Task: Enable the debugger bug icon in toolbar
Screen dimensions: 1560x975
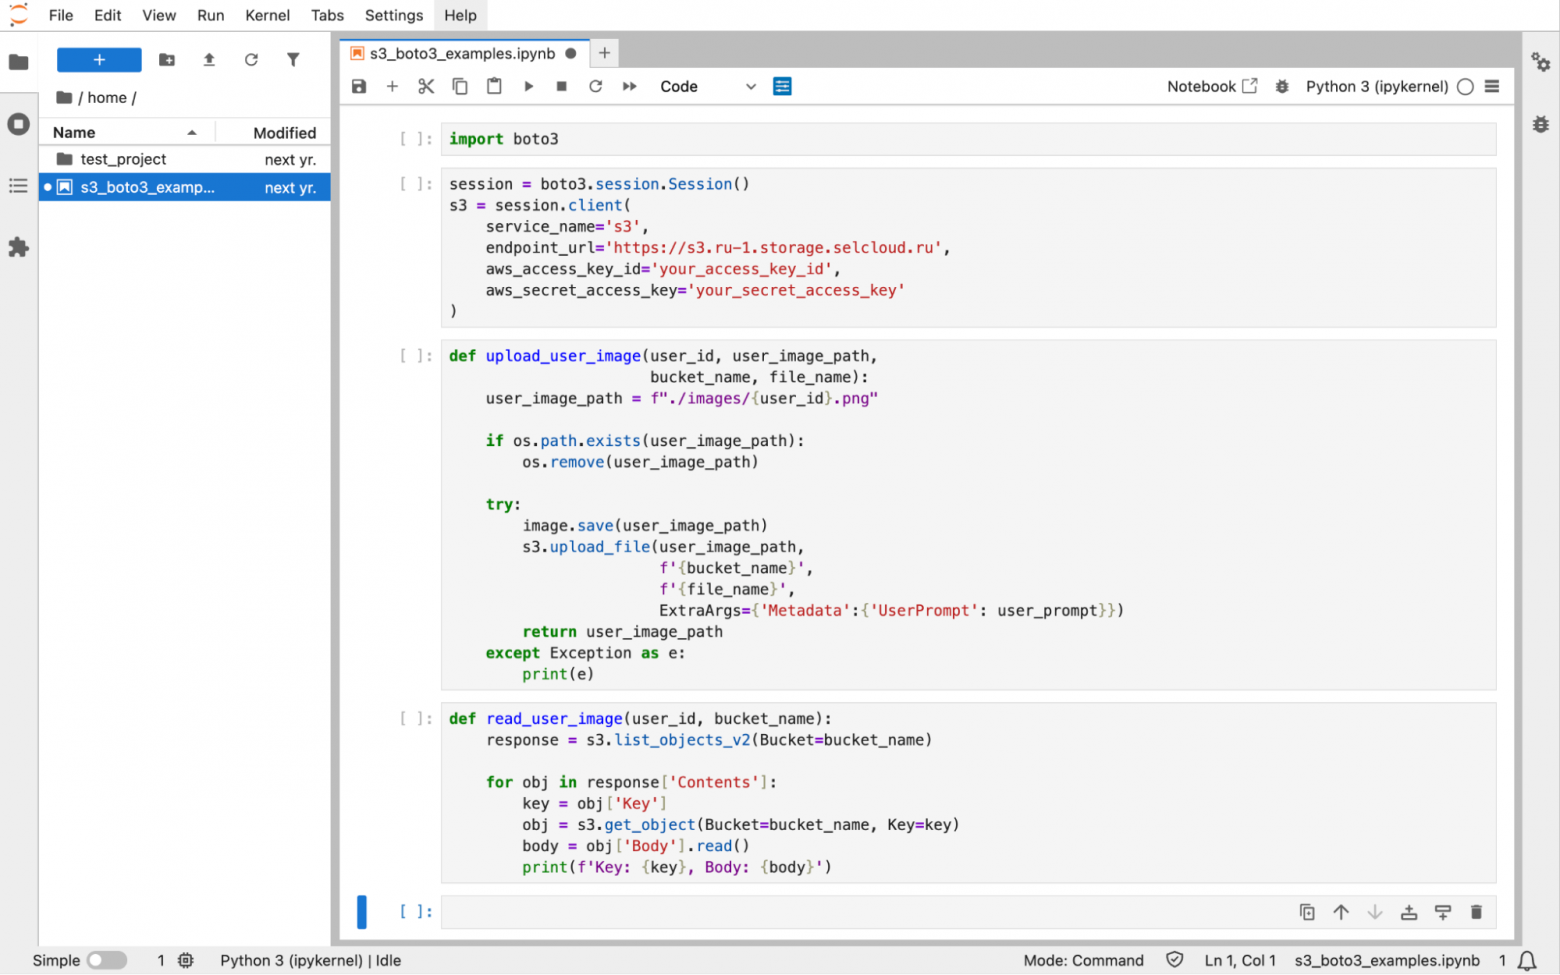Action: coord(1282,87)
